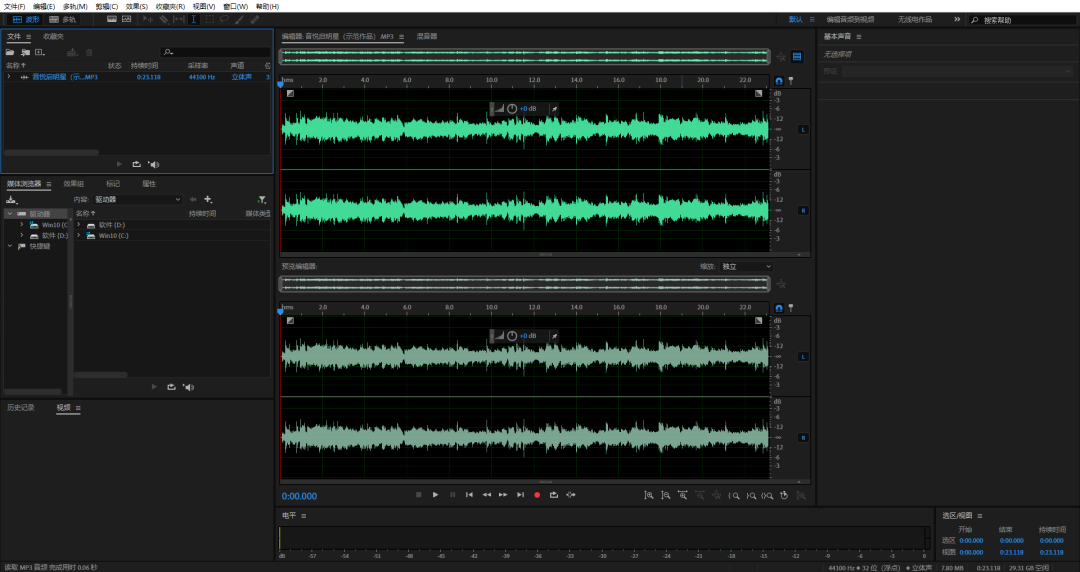Click the Stop button in transport
The image size is (1080, 572).
tap(419, 496)
